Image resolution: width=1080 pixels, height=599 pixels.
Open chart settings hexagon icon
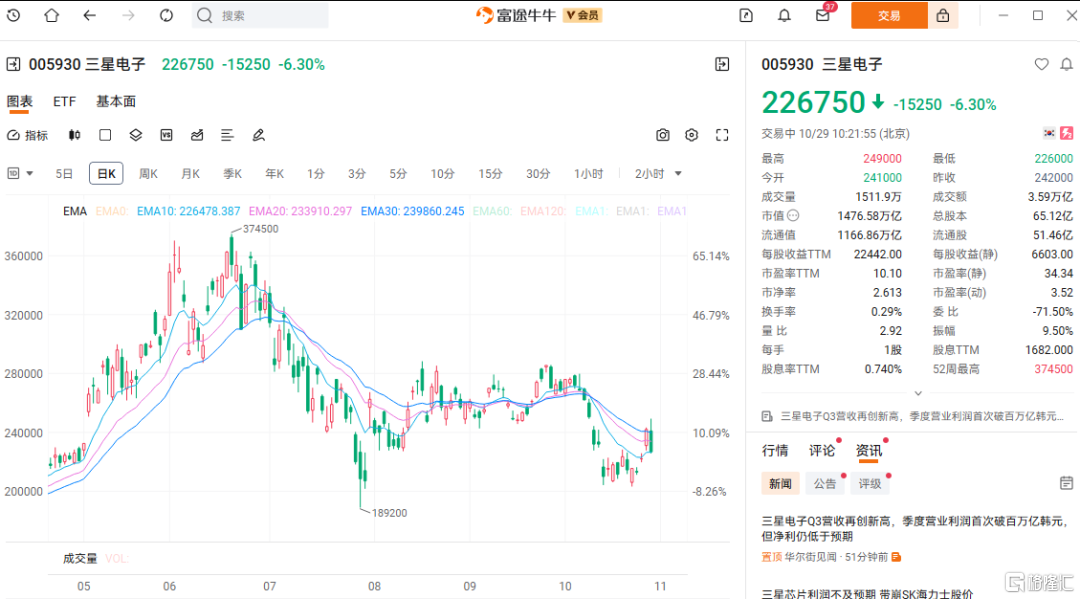(x=692, y=135)
